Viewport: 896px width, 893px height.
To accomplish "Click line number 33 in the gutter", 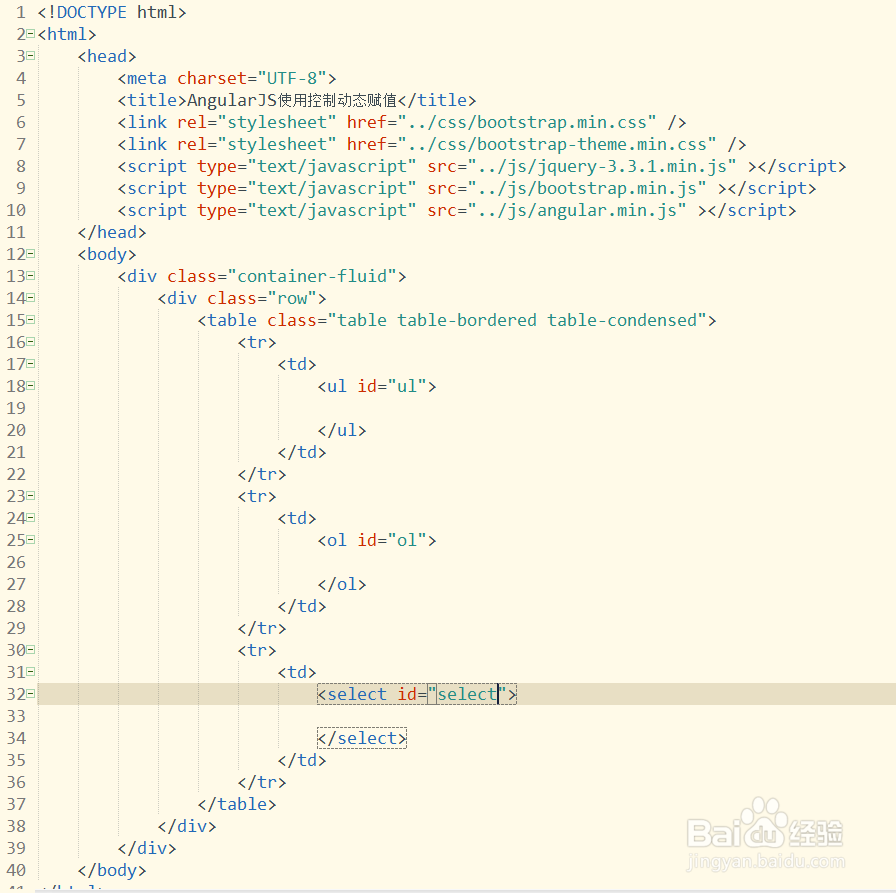I will click(x=16, y=716).
